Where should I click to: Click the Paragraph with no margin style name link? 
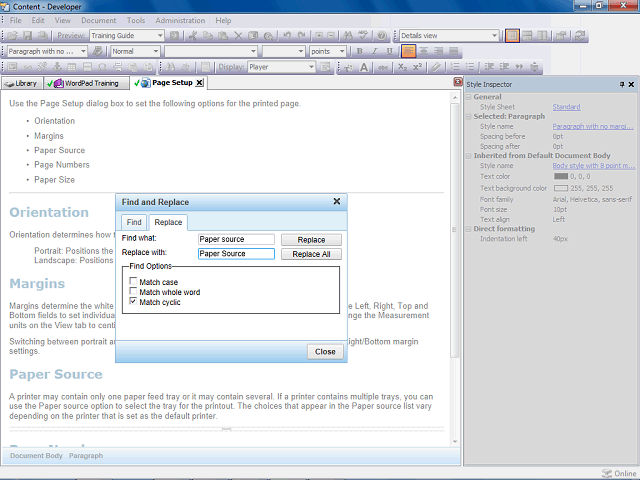point(593,127)
